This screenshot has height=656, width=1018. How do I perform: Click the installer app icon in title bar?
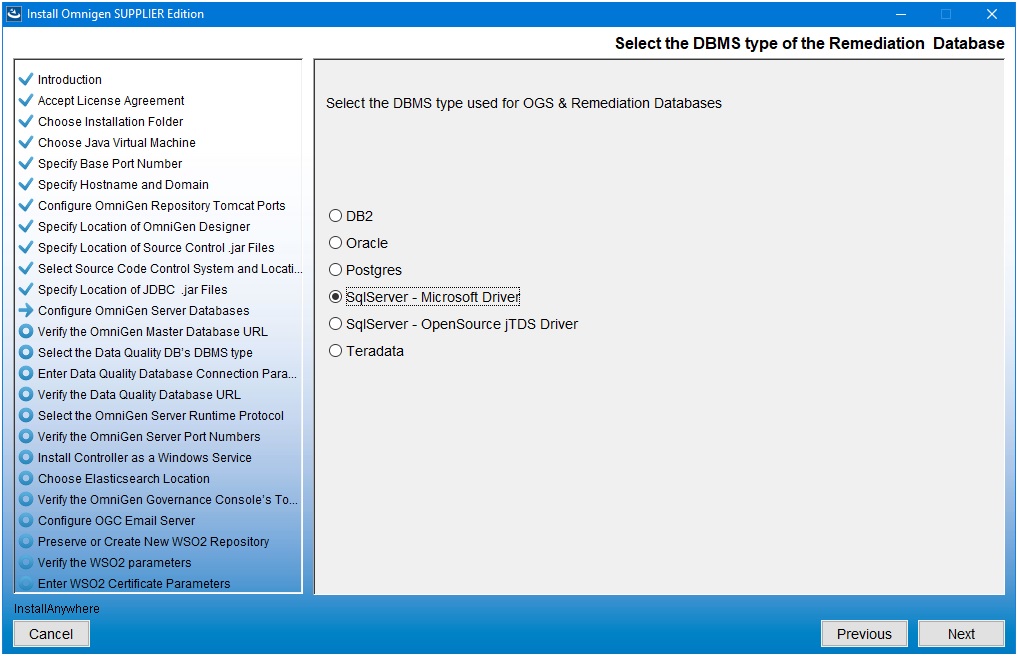click(x=14, y=14)
